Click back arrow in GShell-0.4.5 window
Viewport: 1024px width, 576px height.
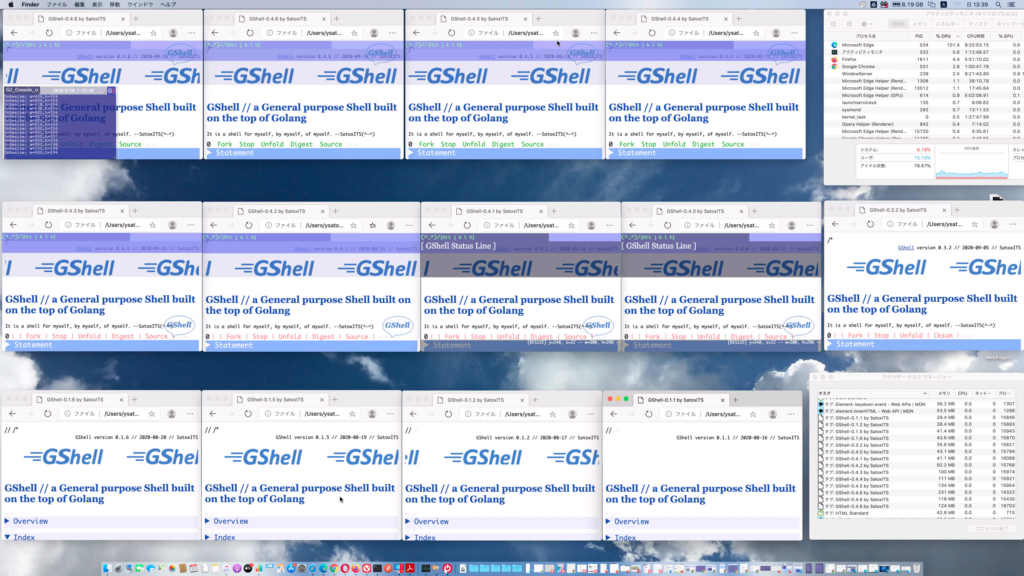pos(416,33)
